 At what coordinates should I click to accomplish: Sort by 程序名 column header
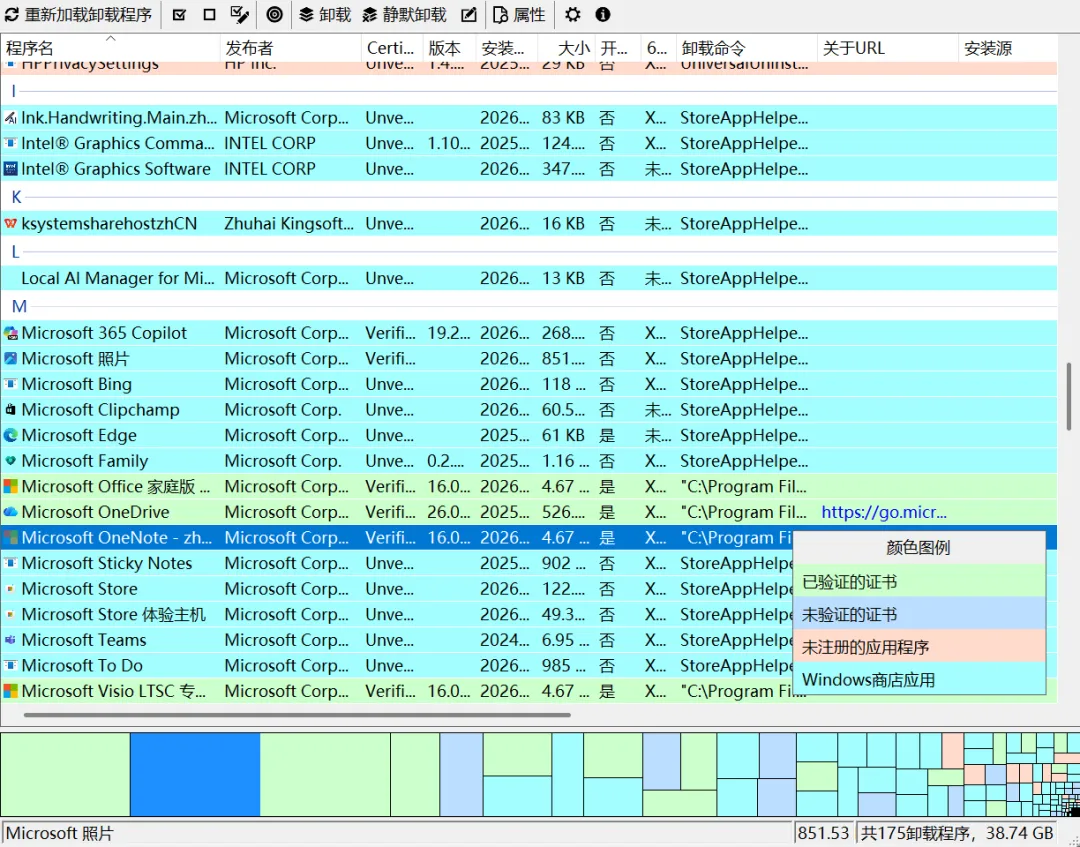coord(110,48)
